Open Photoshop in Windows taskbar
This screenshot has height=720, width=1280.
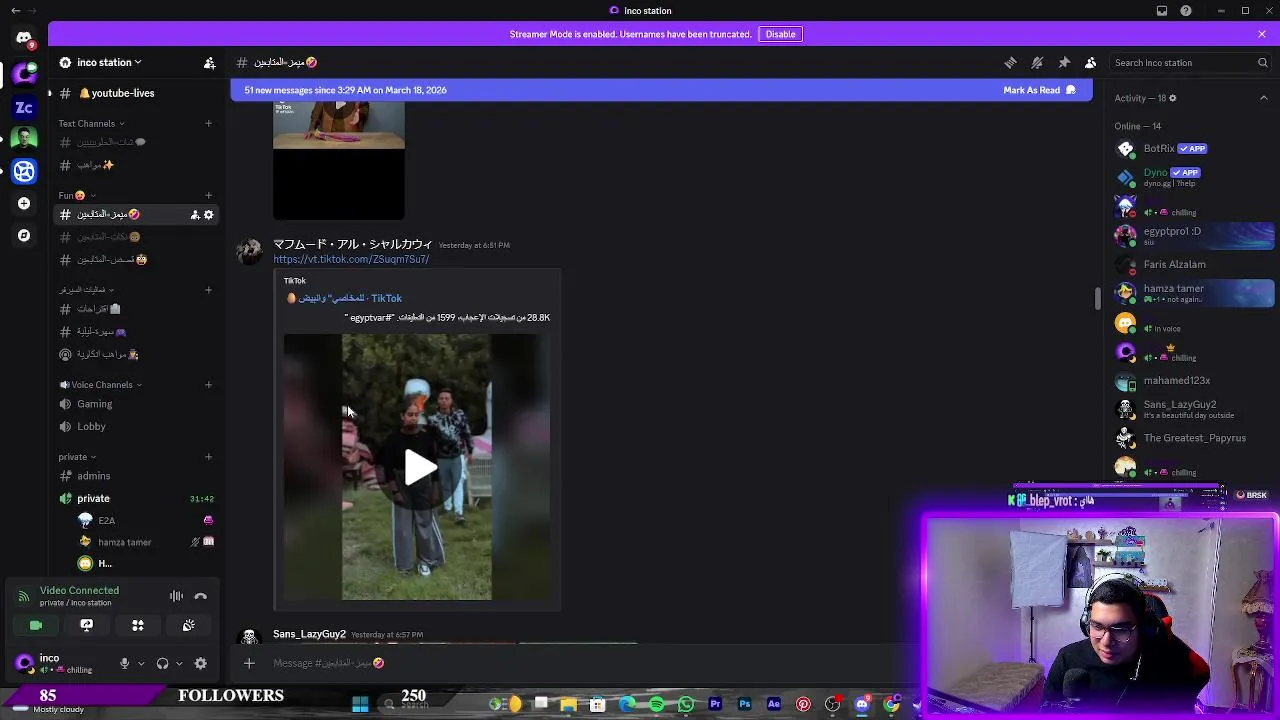tap(744, 705)
